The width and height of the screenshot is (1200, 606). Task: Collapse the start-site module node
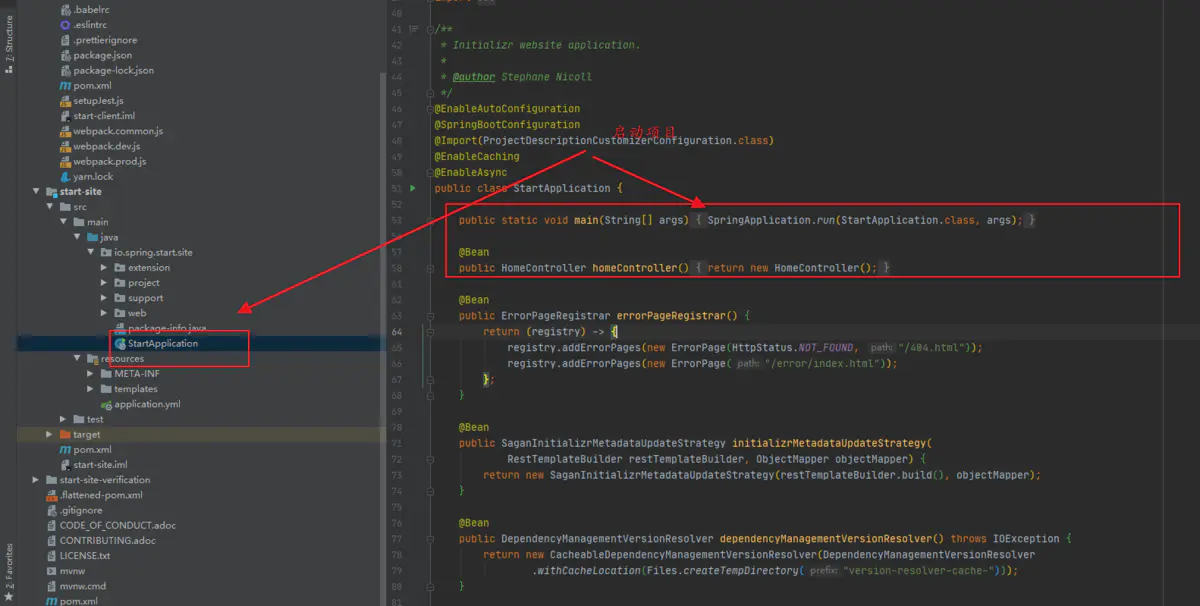(x=37, y=192)
